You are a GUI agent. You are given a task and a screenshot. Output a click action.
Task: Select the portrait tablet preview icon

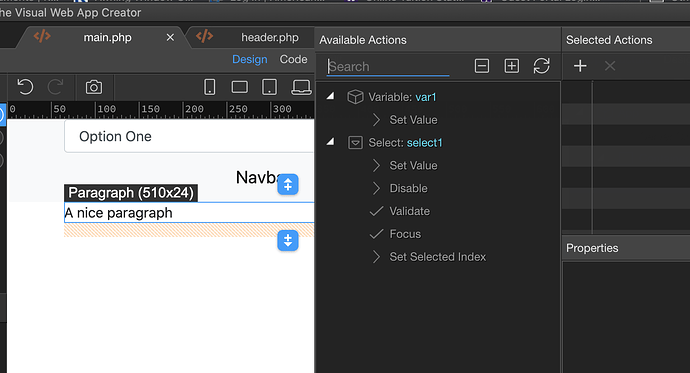tap(269, 87)
